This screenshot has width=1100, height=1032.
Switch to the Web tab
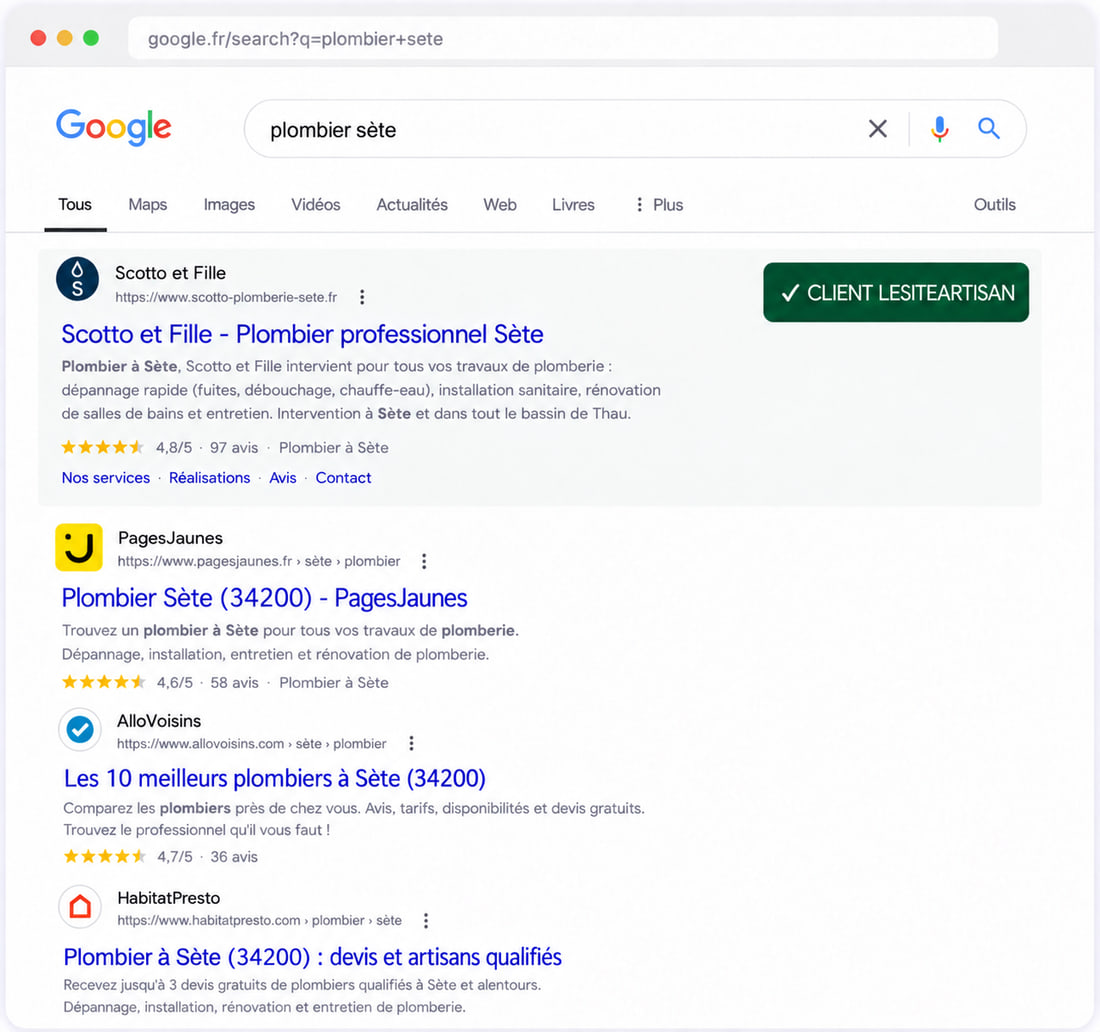(x=499, y=205)
